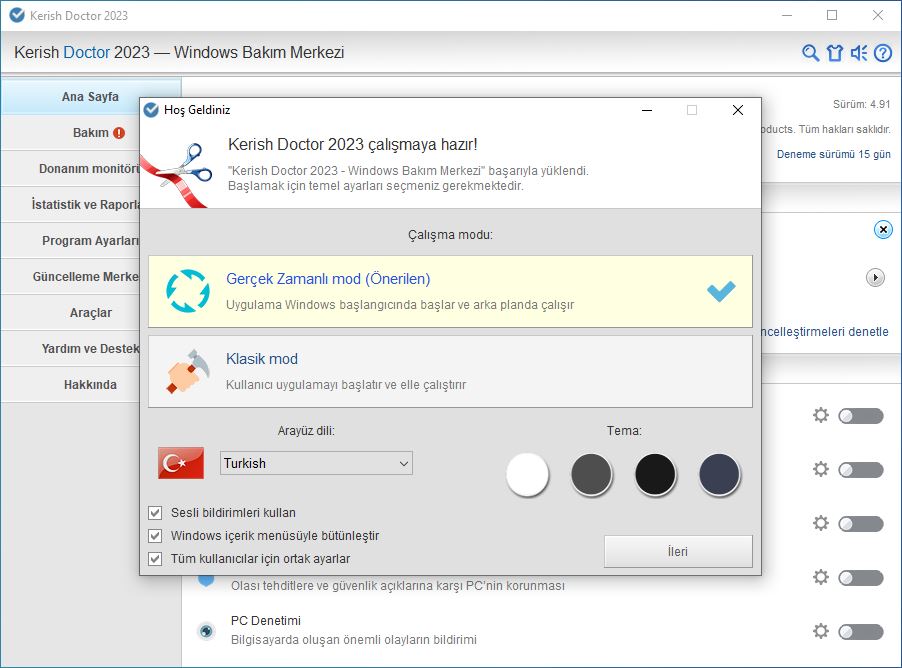The width and height of the screenshot is (902, 668).
Task: Open the Deneme sürümü 15 gün link
Action: coord(834,154)
